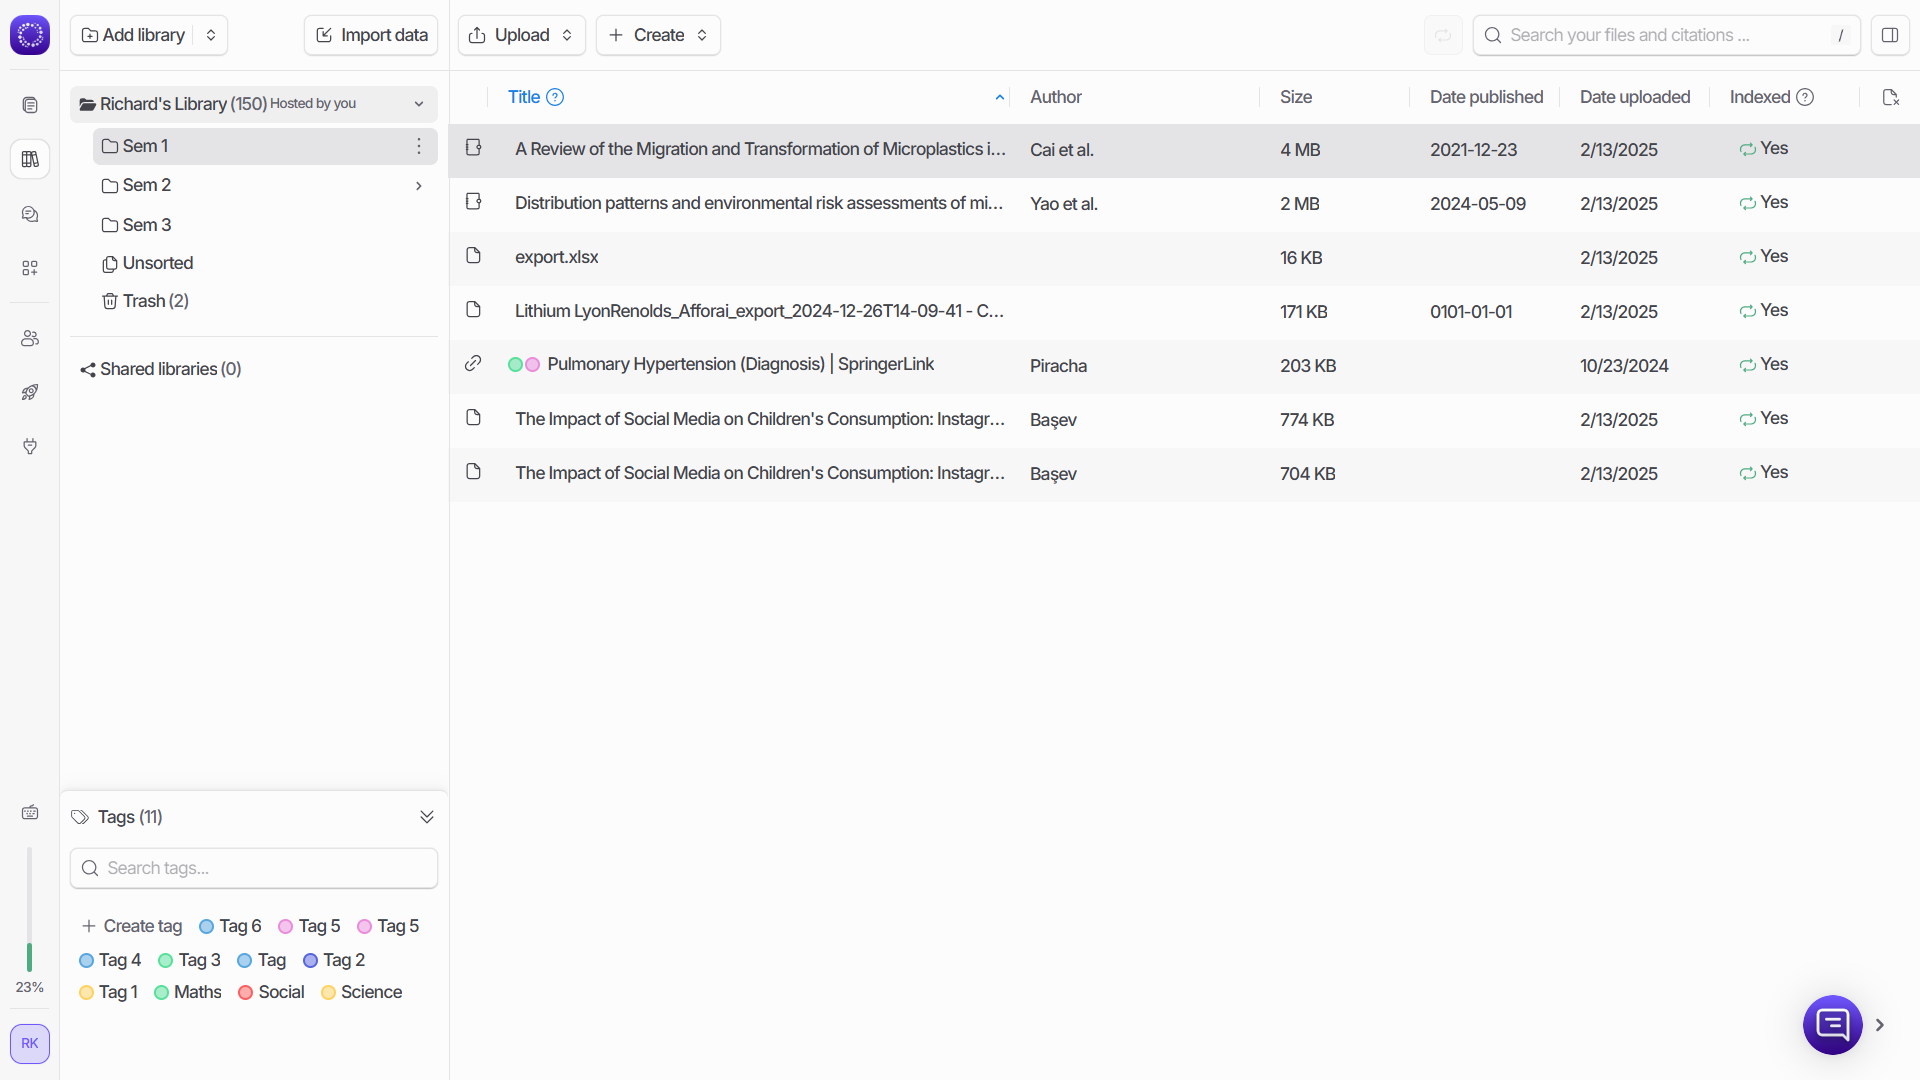Create a new tag
Viewport: 1920px width, 1080px height.
click(x=132, y=926)
